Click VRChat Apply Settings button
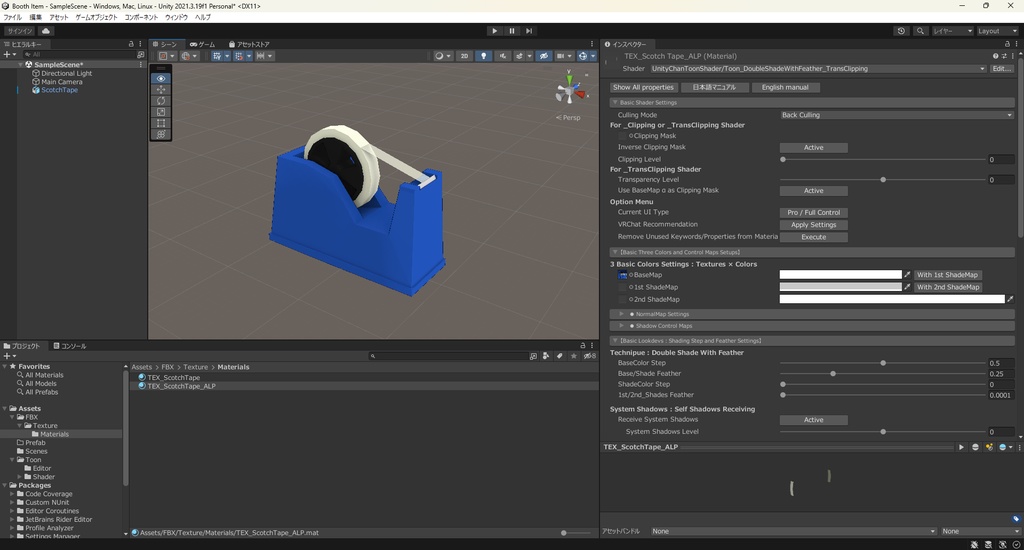The image size is (1024, 550). click(x=814, y=225)
